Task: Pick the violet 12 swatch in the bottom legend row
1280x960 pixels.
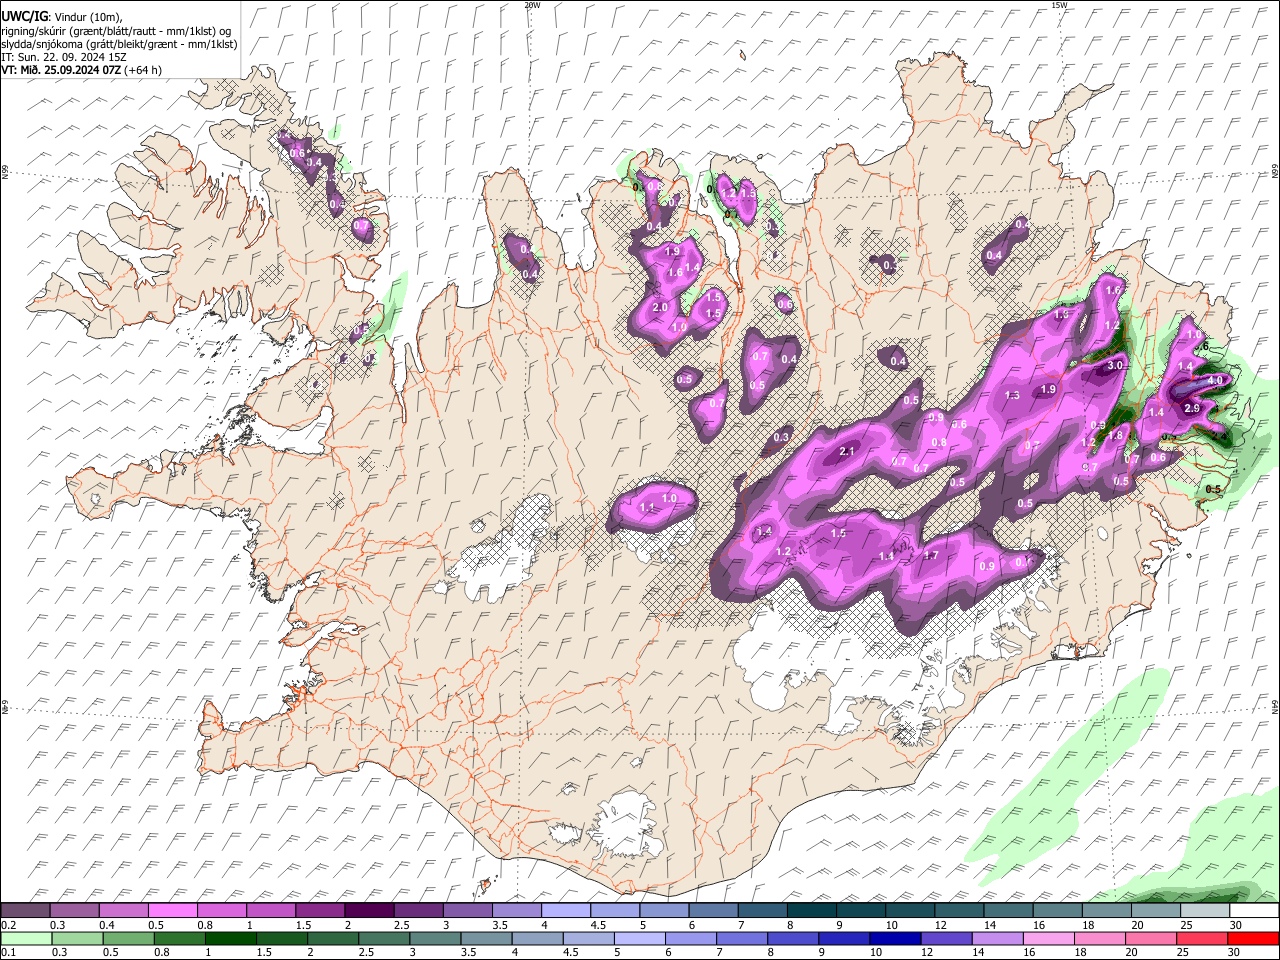Action: tap(947, 938)
